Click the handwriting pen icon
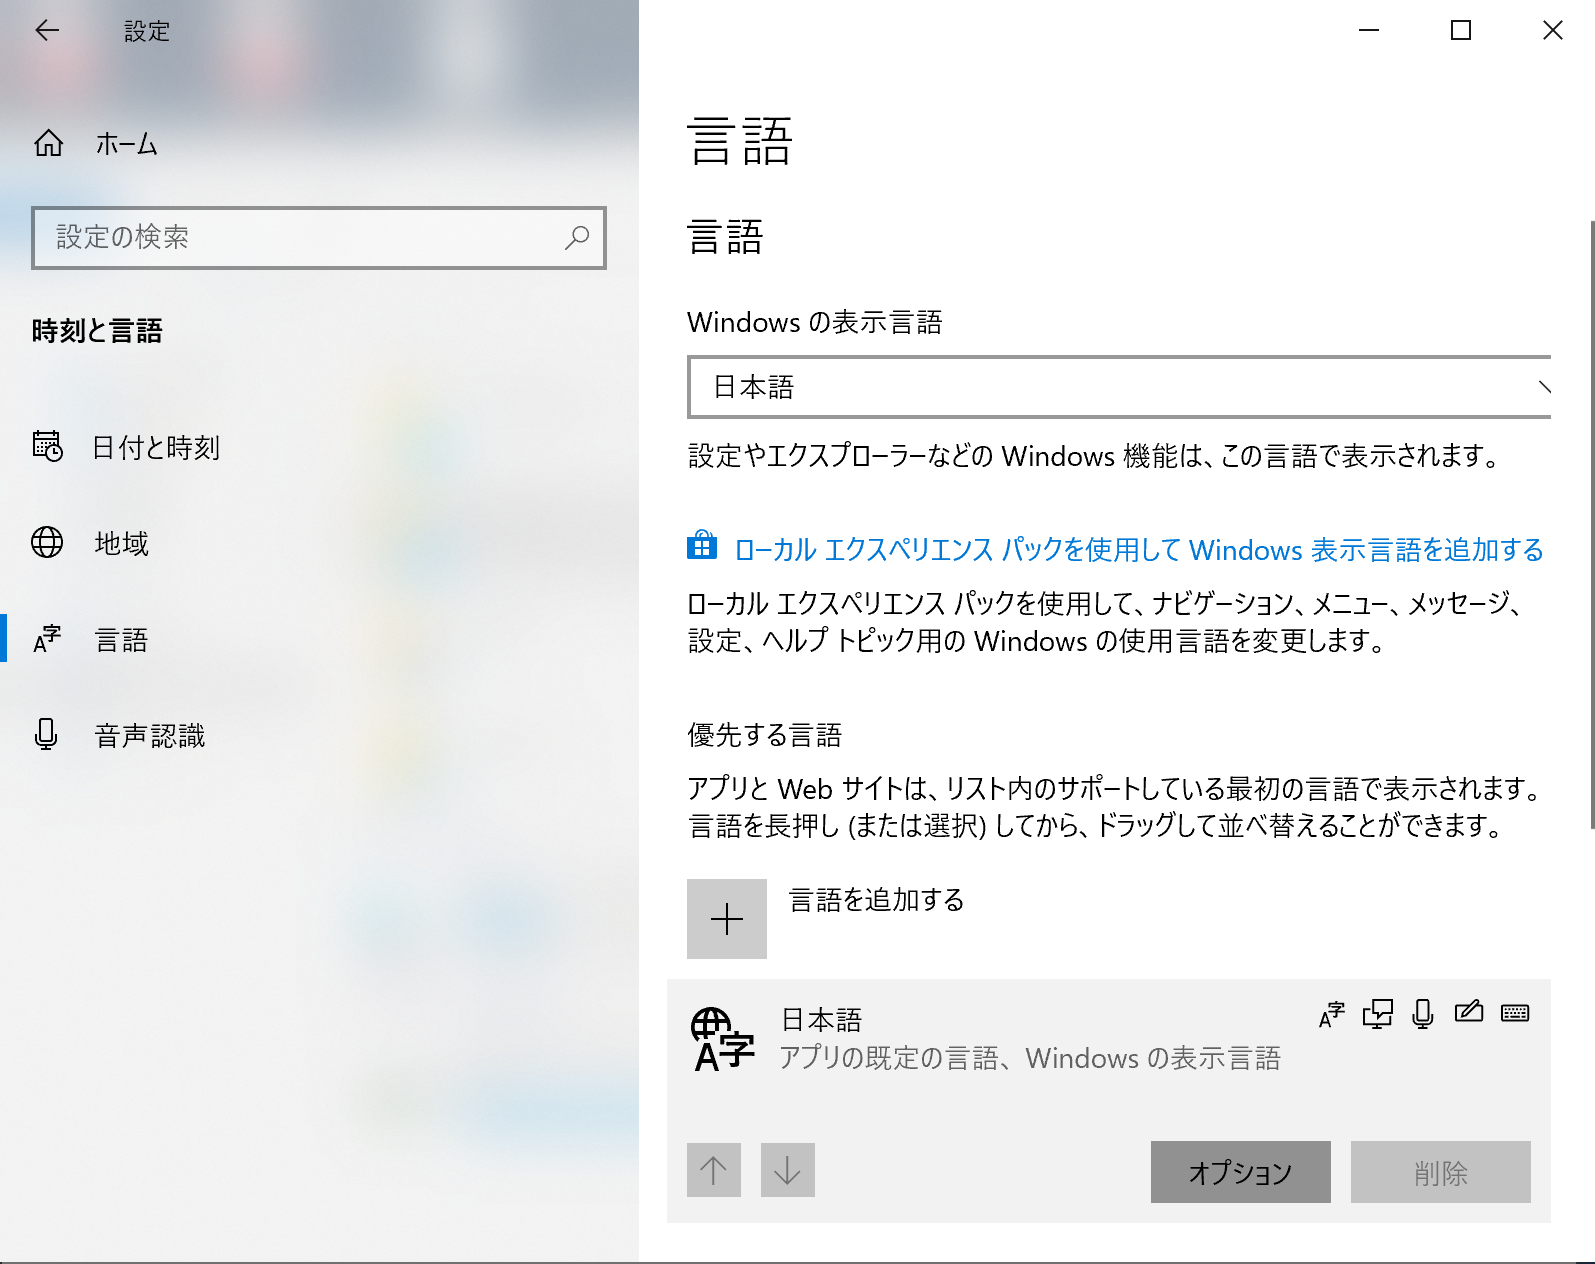Viewport: 1595px width, 1264px height. click(x=1469, y=1012)
